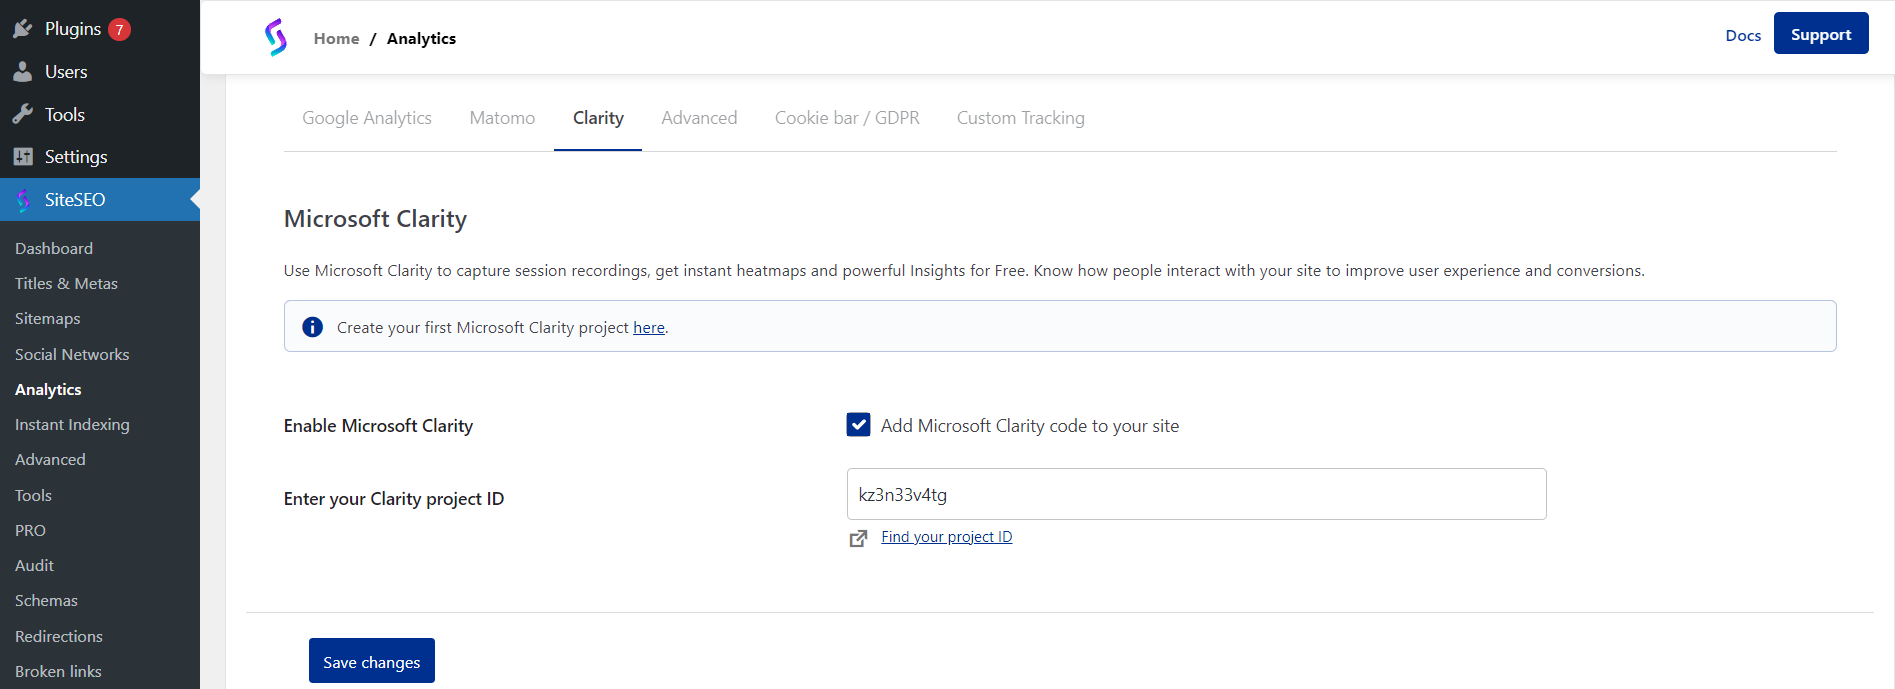The width and height of the screenshot is (1895, 689).
Task: Click the SiteSEO sidebar menu icon
Action: pos(23,200)
